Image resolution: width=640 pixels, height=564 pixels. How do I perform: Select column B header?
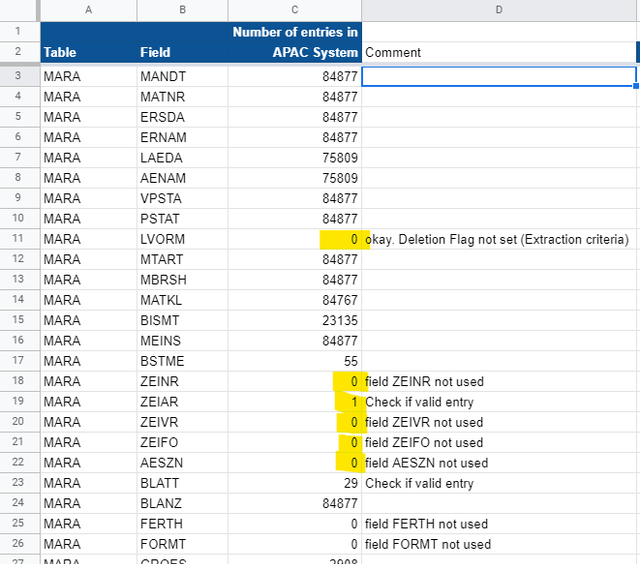(x=182, y=9)
